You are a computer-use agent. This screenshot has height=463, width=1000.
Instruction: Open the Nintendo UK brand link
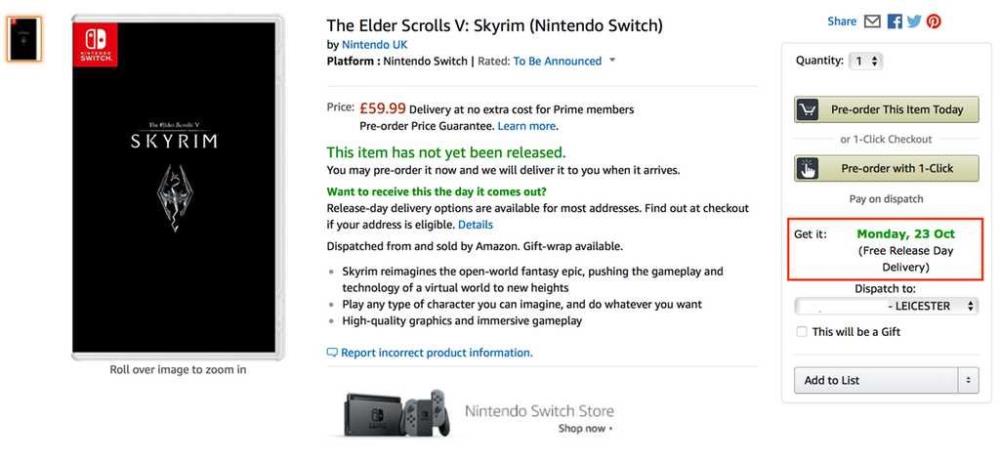point(374,45)
